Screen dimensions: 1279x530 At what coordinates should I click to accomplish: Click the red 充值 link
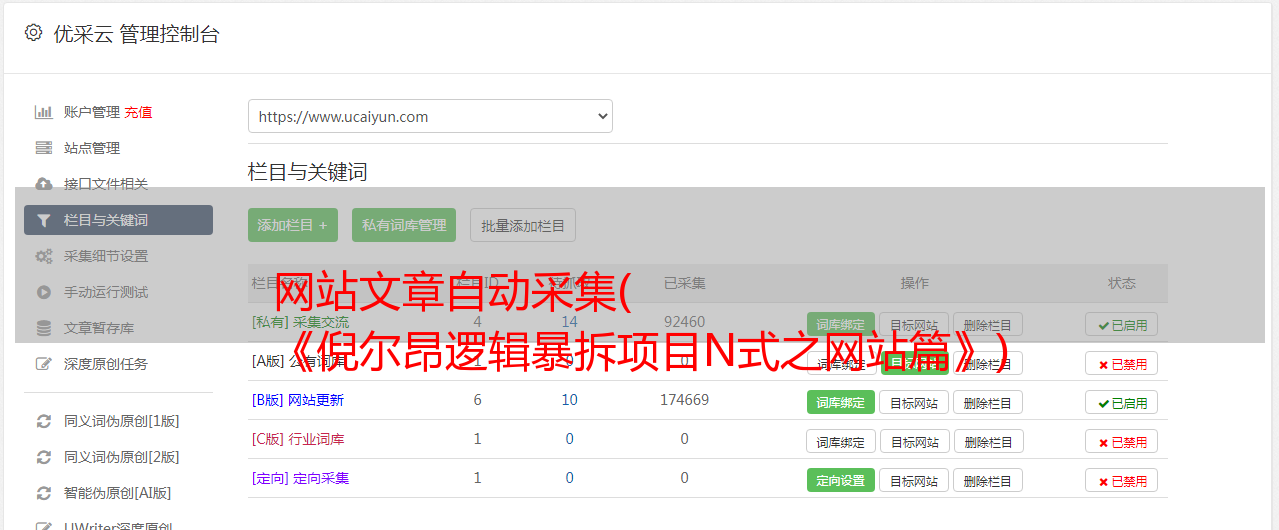[138, 112]
